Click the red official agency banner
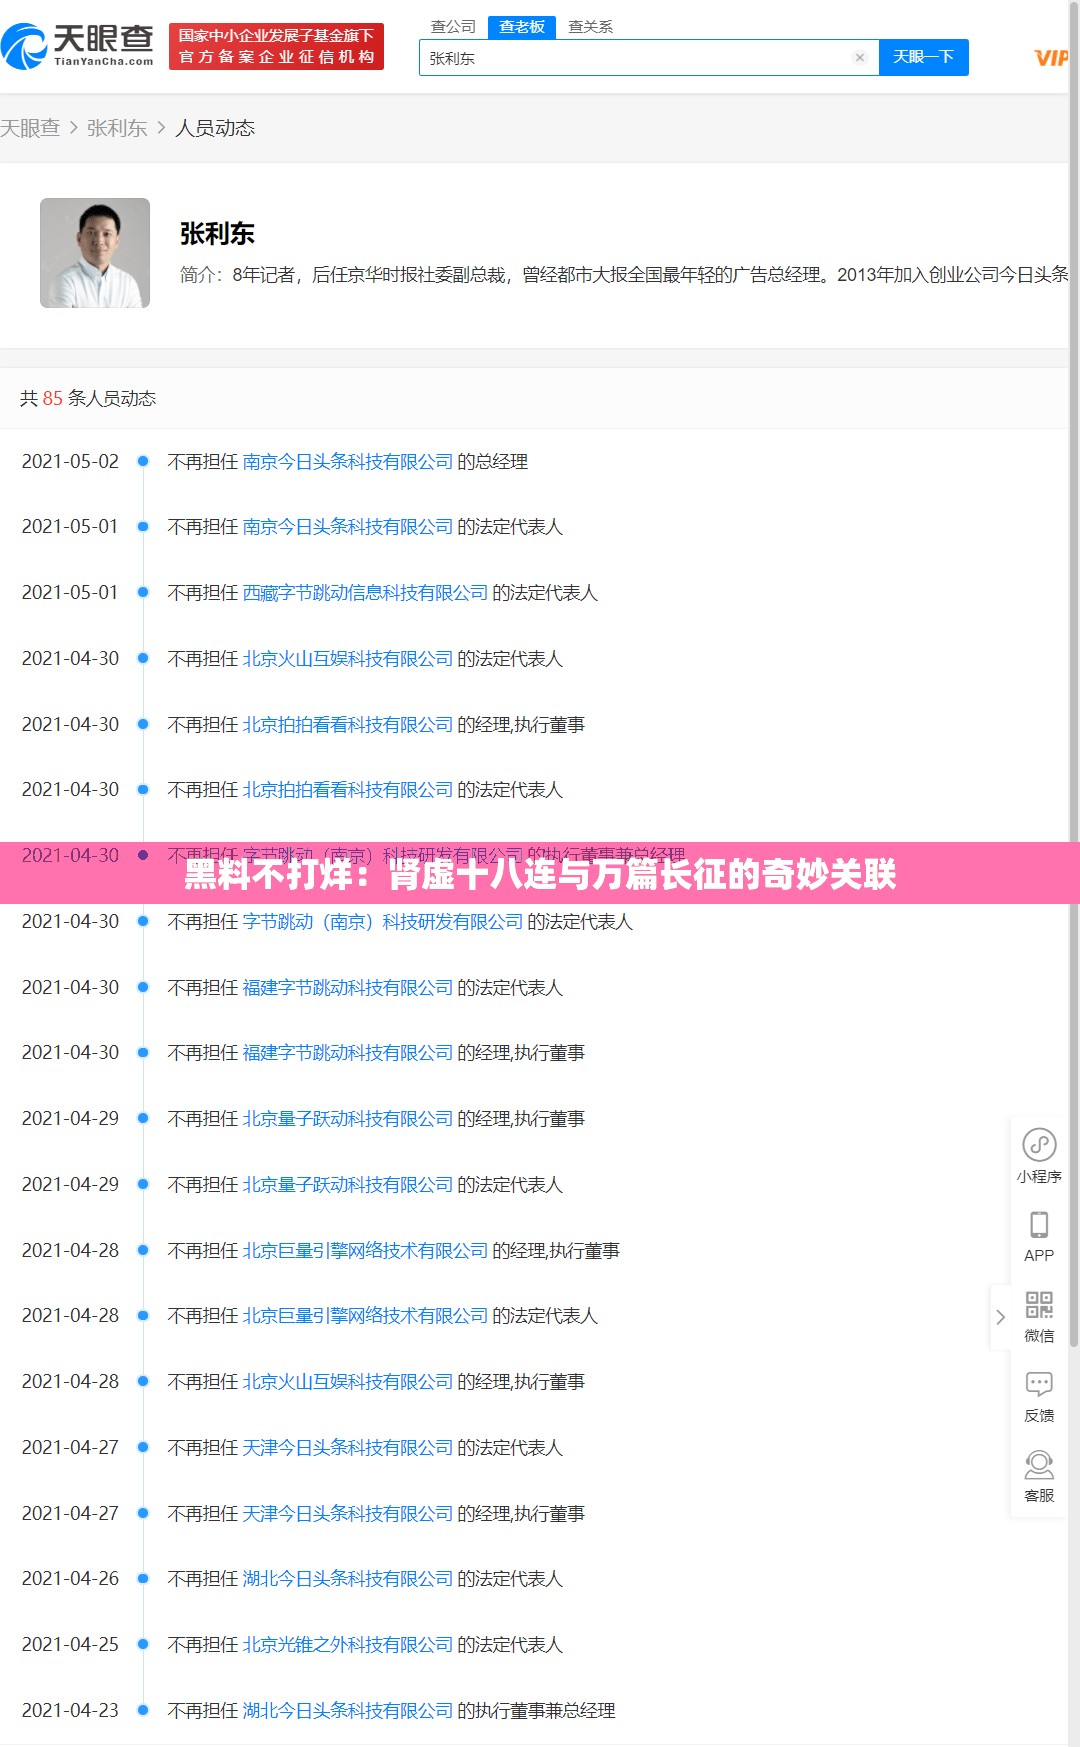 276,46
